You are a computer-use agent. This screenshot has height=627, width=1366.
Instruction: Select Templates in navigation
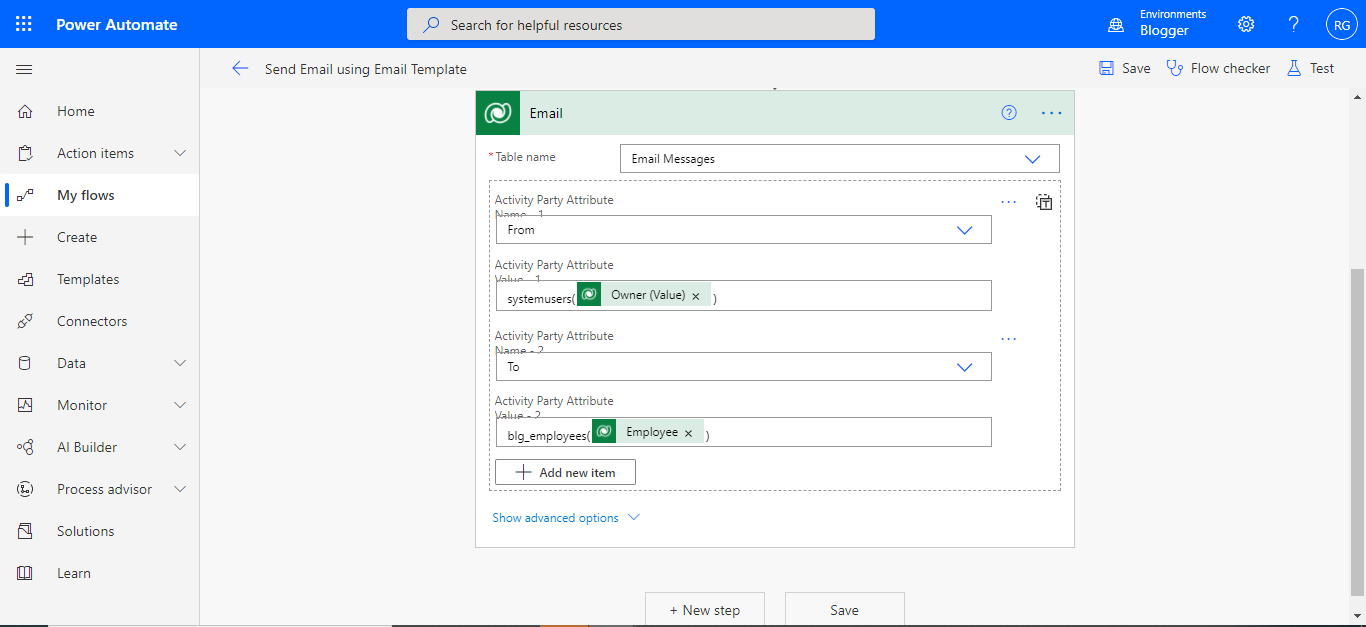(88, 279)
